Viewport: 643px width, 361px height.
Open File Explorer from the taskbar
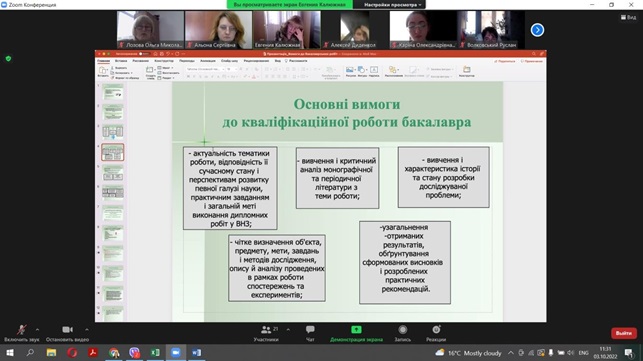point(51,353)
